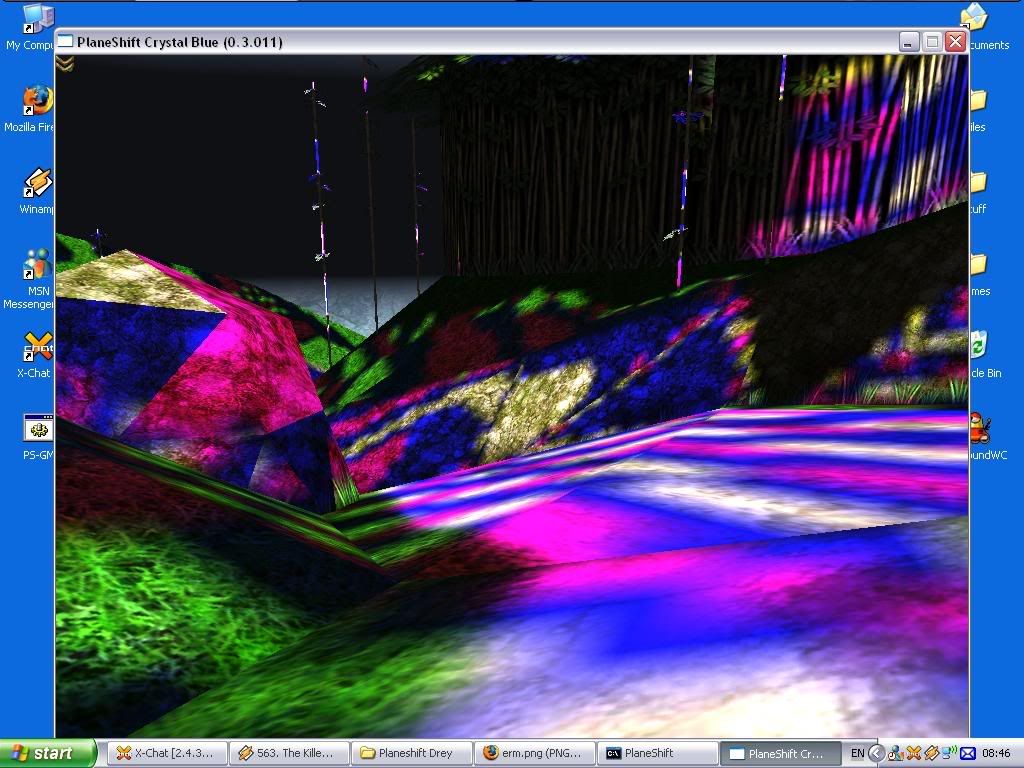The height and width of the screenshot is (768, 1024).
Task: Open X-Chat desktop shortcut
Action: point(37,349)
